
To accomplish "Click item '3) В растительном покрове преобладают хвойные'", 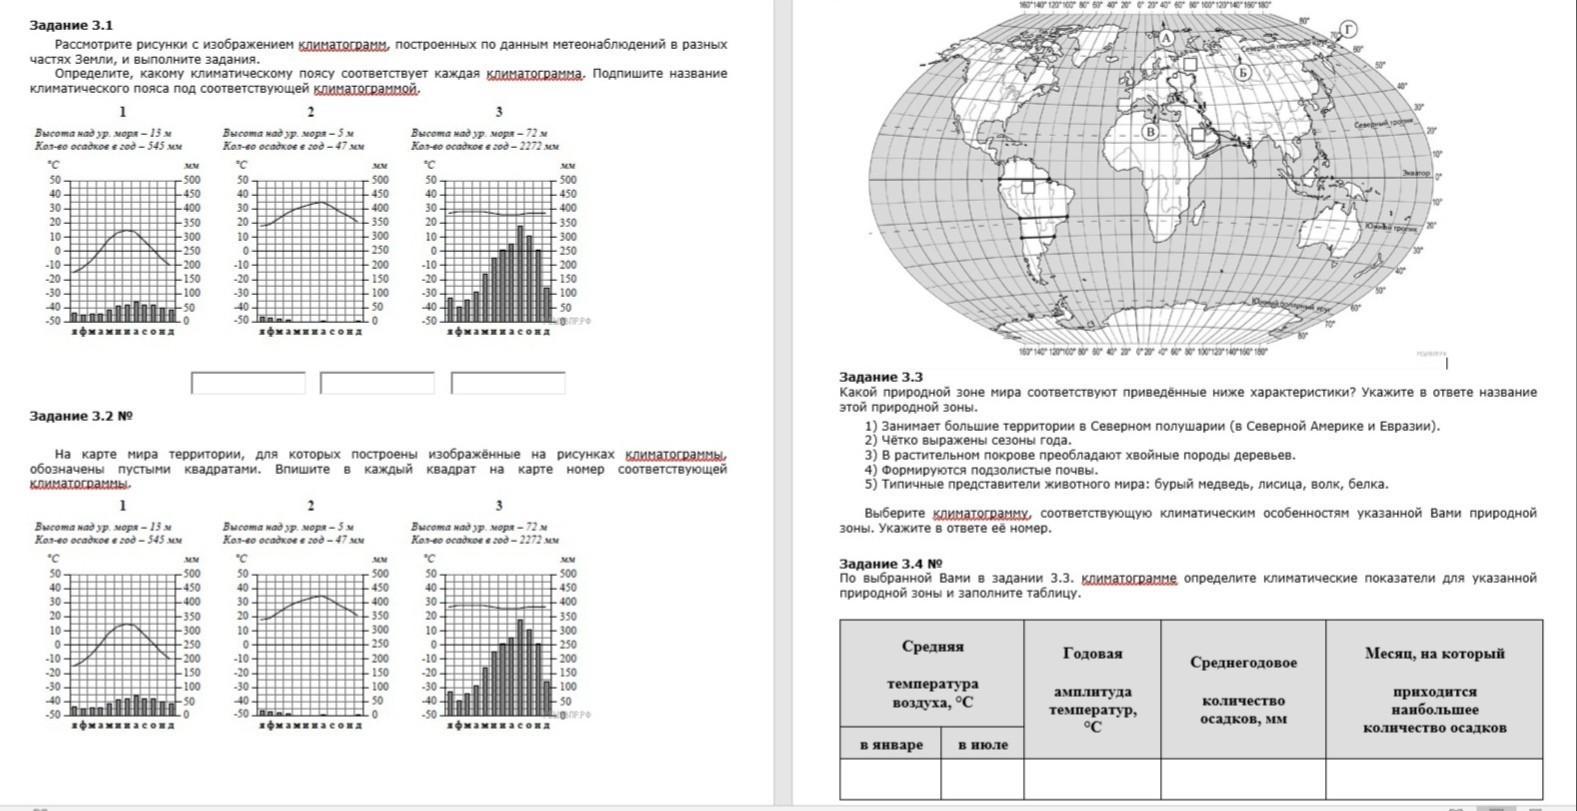I will [x=1080, y=455].
